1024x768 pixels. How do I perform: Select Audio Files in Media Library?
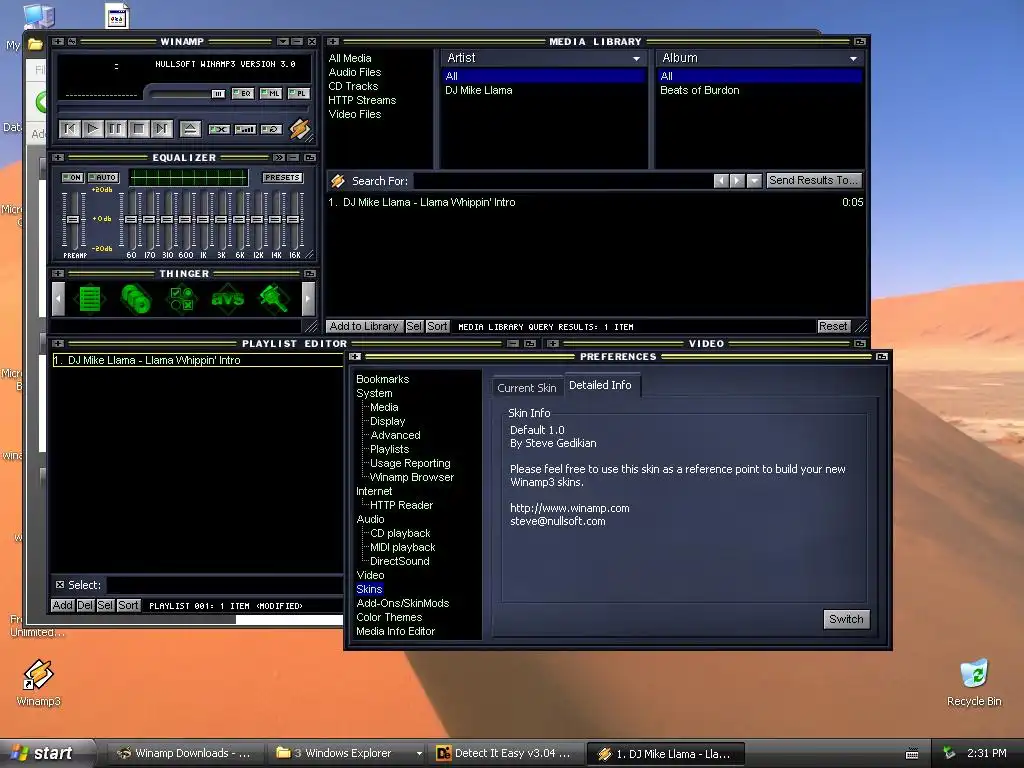[x=355, y=72]
